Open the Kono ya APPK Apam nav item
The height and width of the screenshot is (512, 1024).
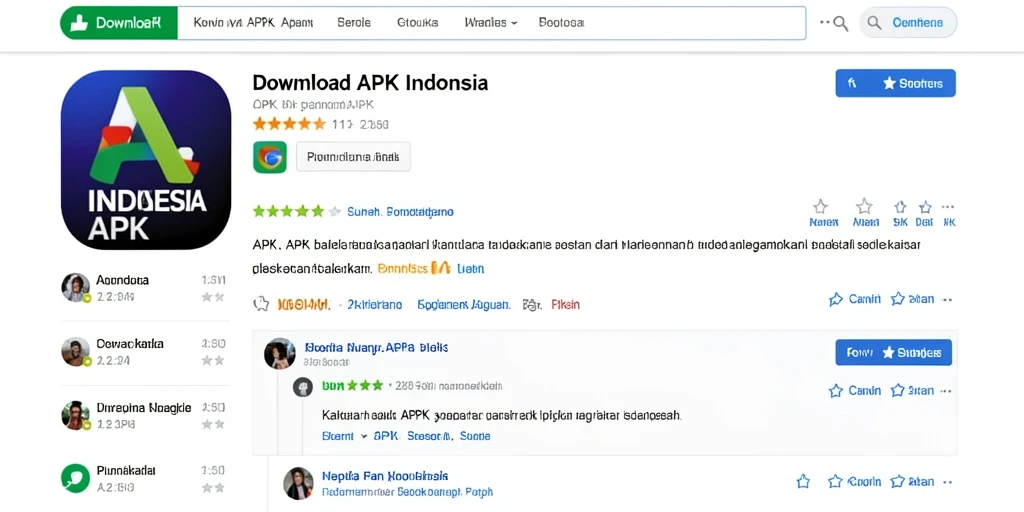pos(253,23)
